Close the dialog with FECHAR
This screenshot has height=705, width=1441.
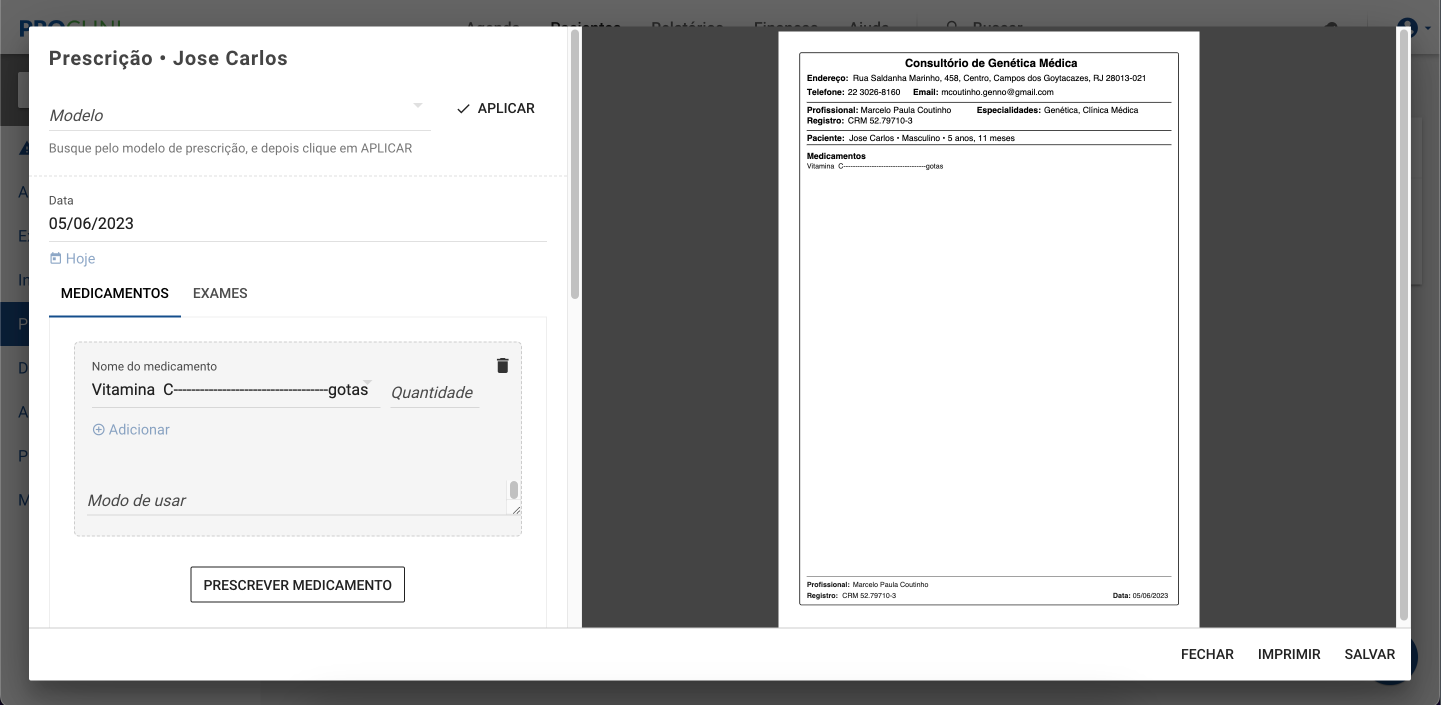tap(1207, 655)
